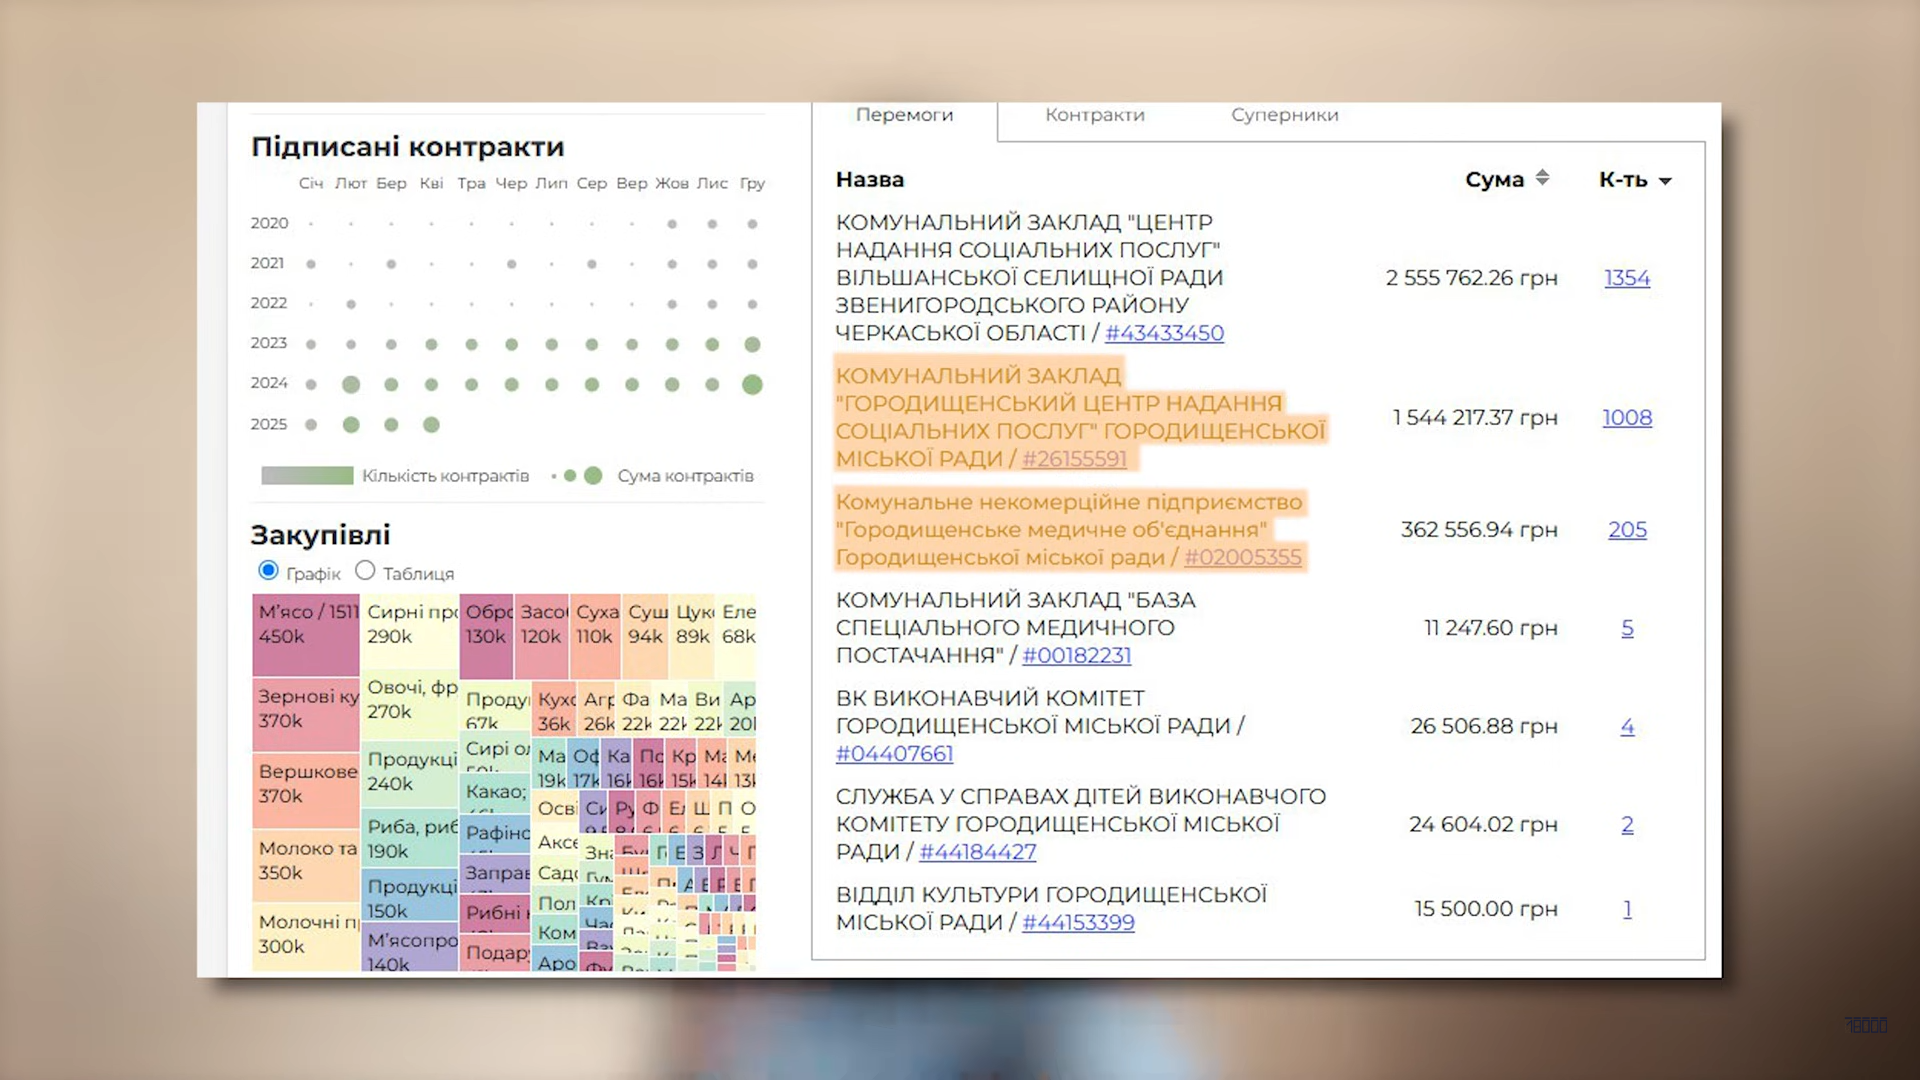Open organization link #43433450
This screenshot has height=1080, width=1920.
click(1164, 333)
